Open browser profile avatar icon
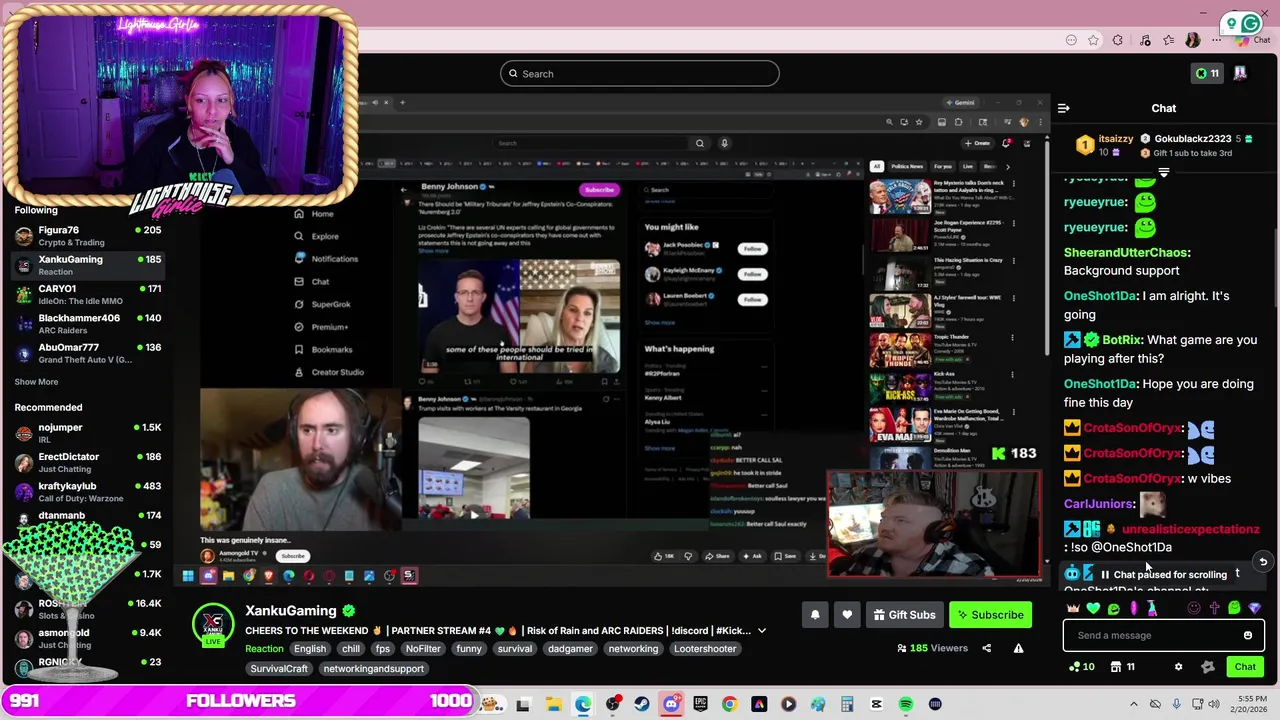This screenshot has width=1280, height=720. point(1192,40)
